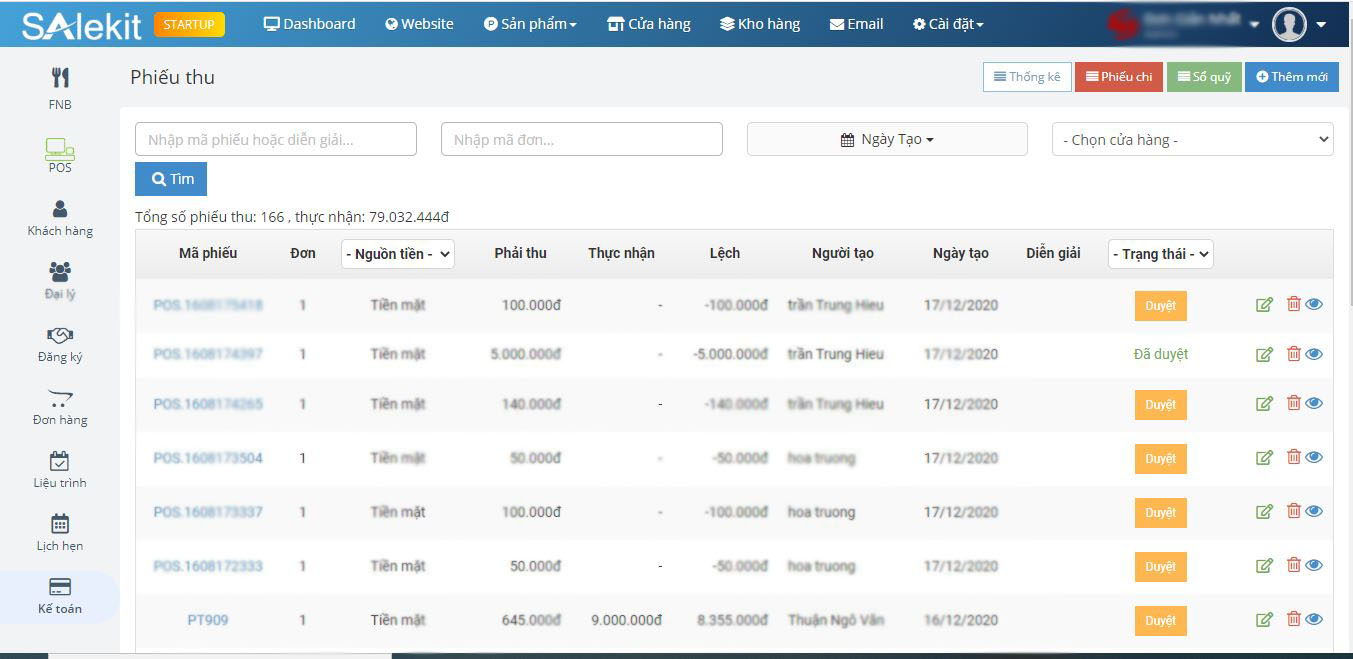Open Đơn hàng cart icon
The height and width of the screenshot is (659, 1353).
(x=60, y=398)
